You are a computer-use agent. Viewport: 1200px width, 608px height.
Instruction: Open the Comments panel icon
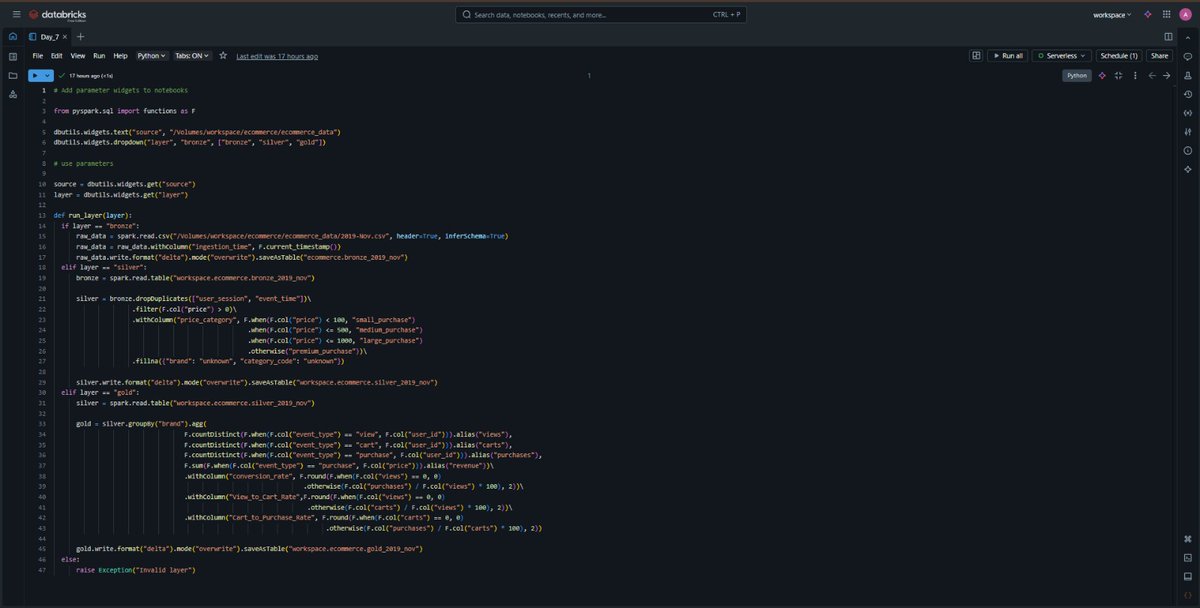click(x=1187, y=56)
